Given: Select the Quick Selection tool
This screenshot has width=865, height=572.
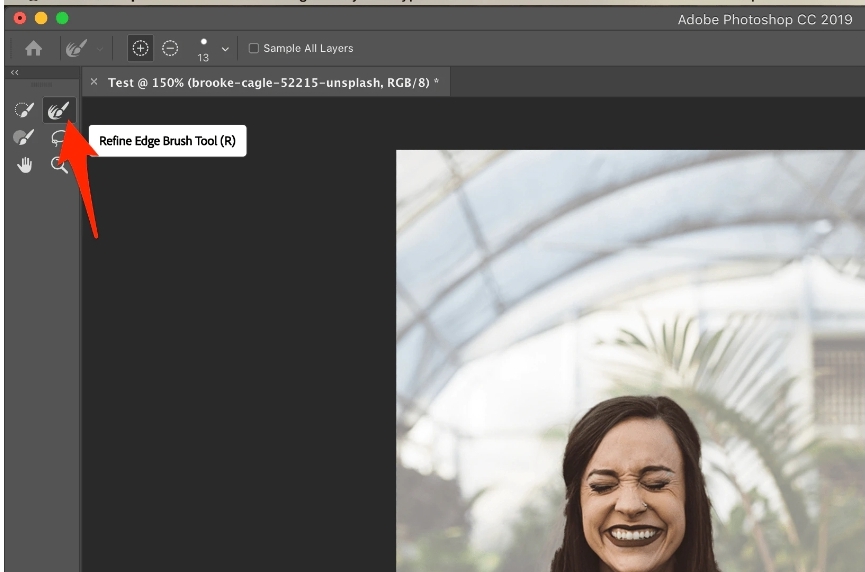Looking at the screenshot, I should pyautogui.click(x=24, y=110).
